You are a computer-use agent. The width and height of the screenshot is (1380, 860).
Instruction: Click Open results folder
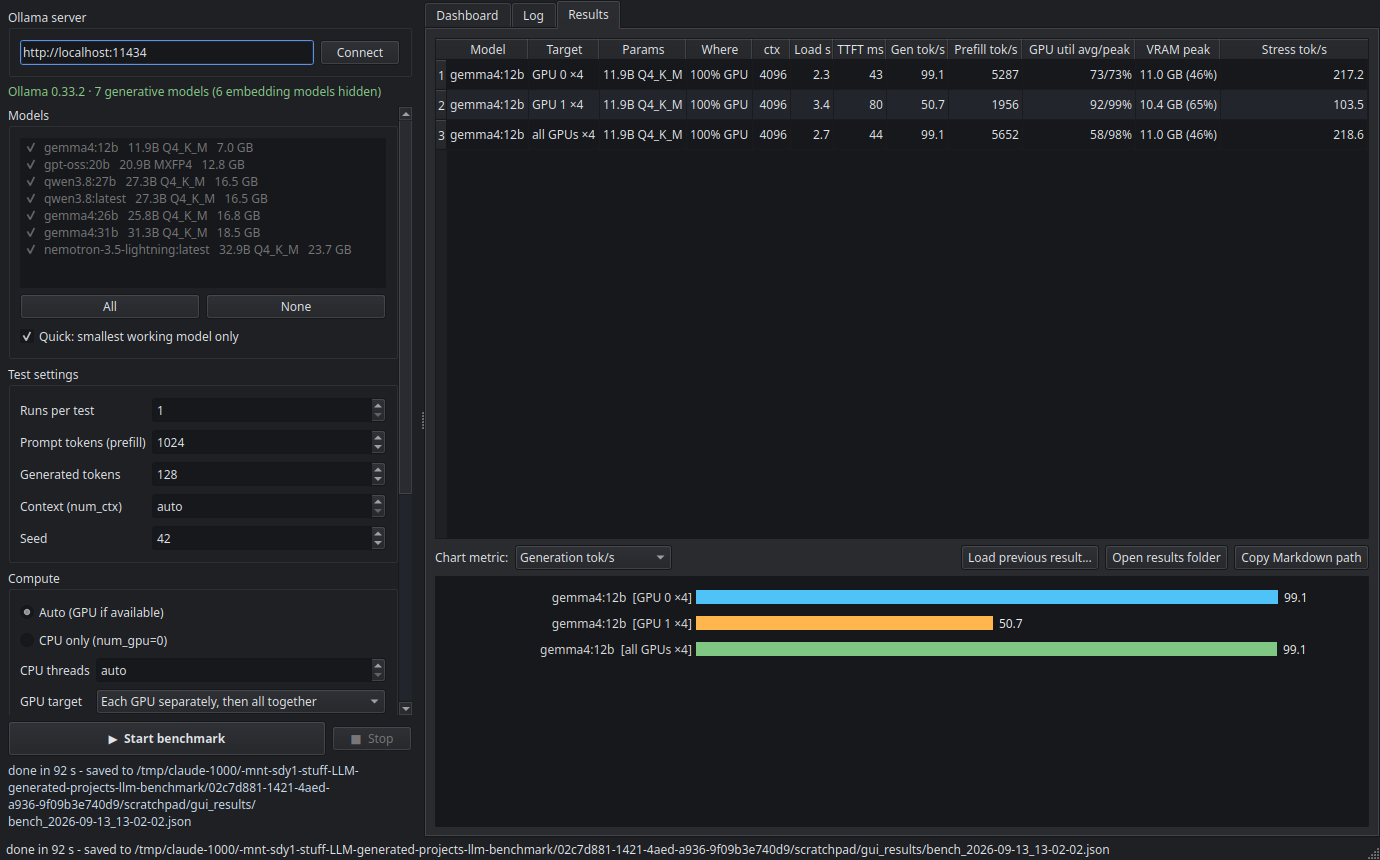(x=1166, y=558)
